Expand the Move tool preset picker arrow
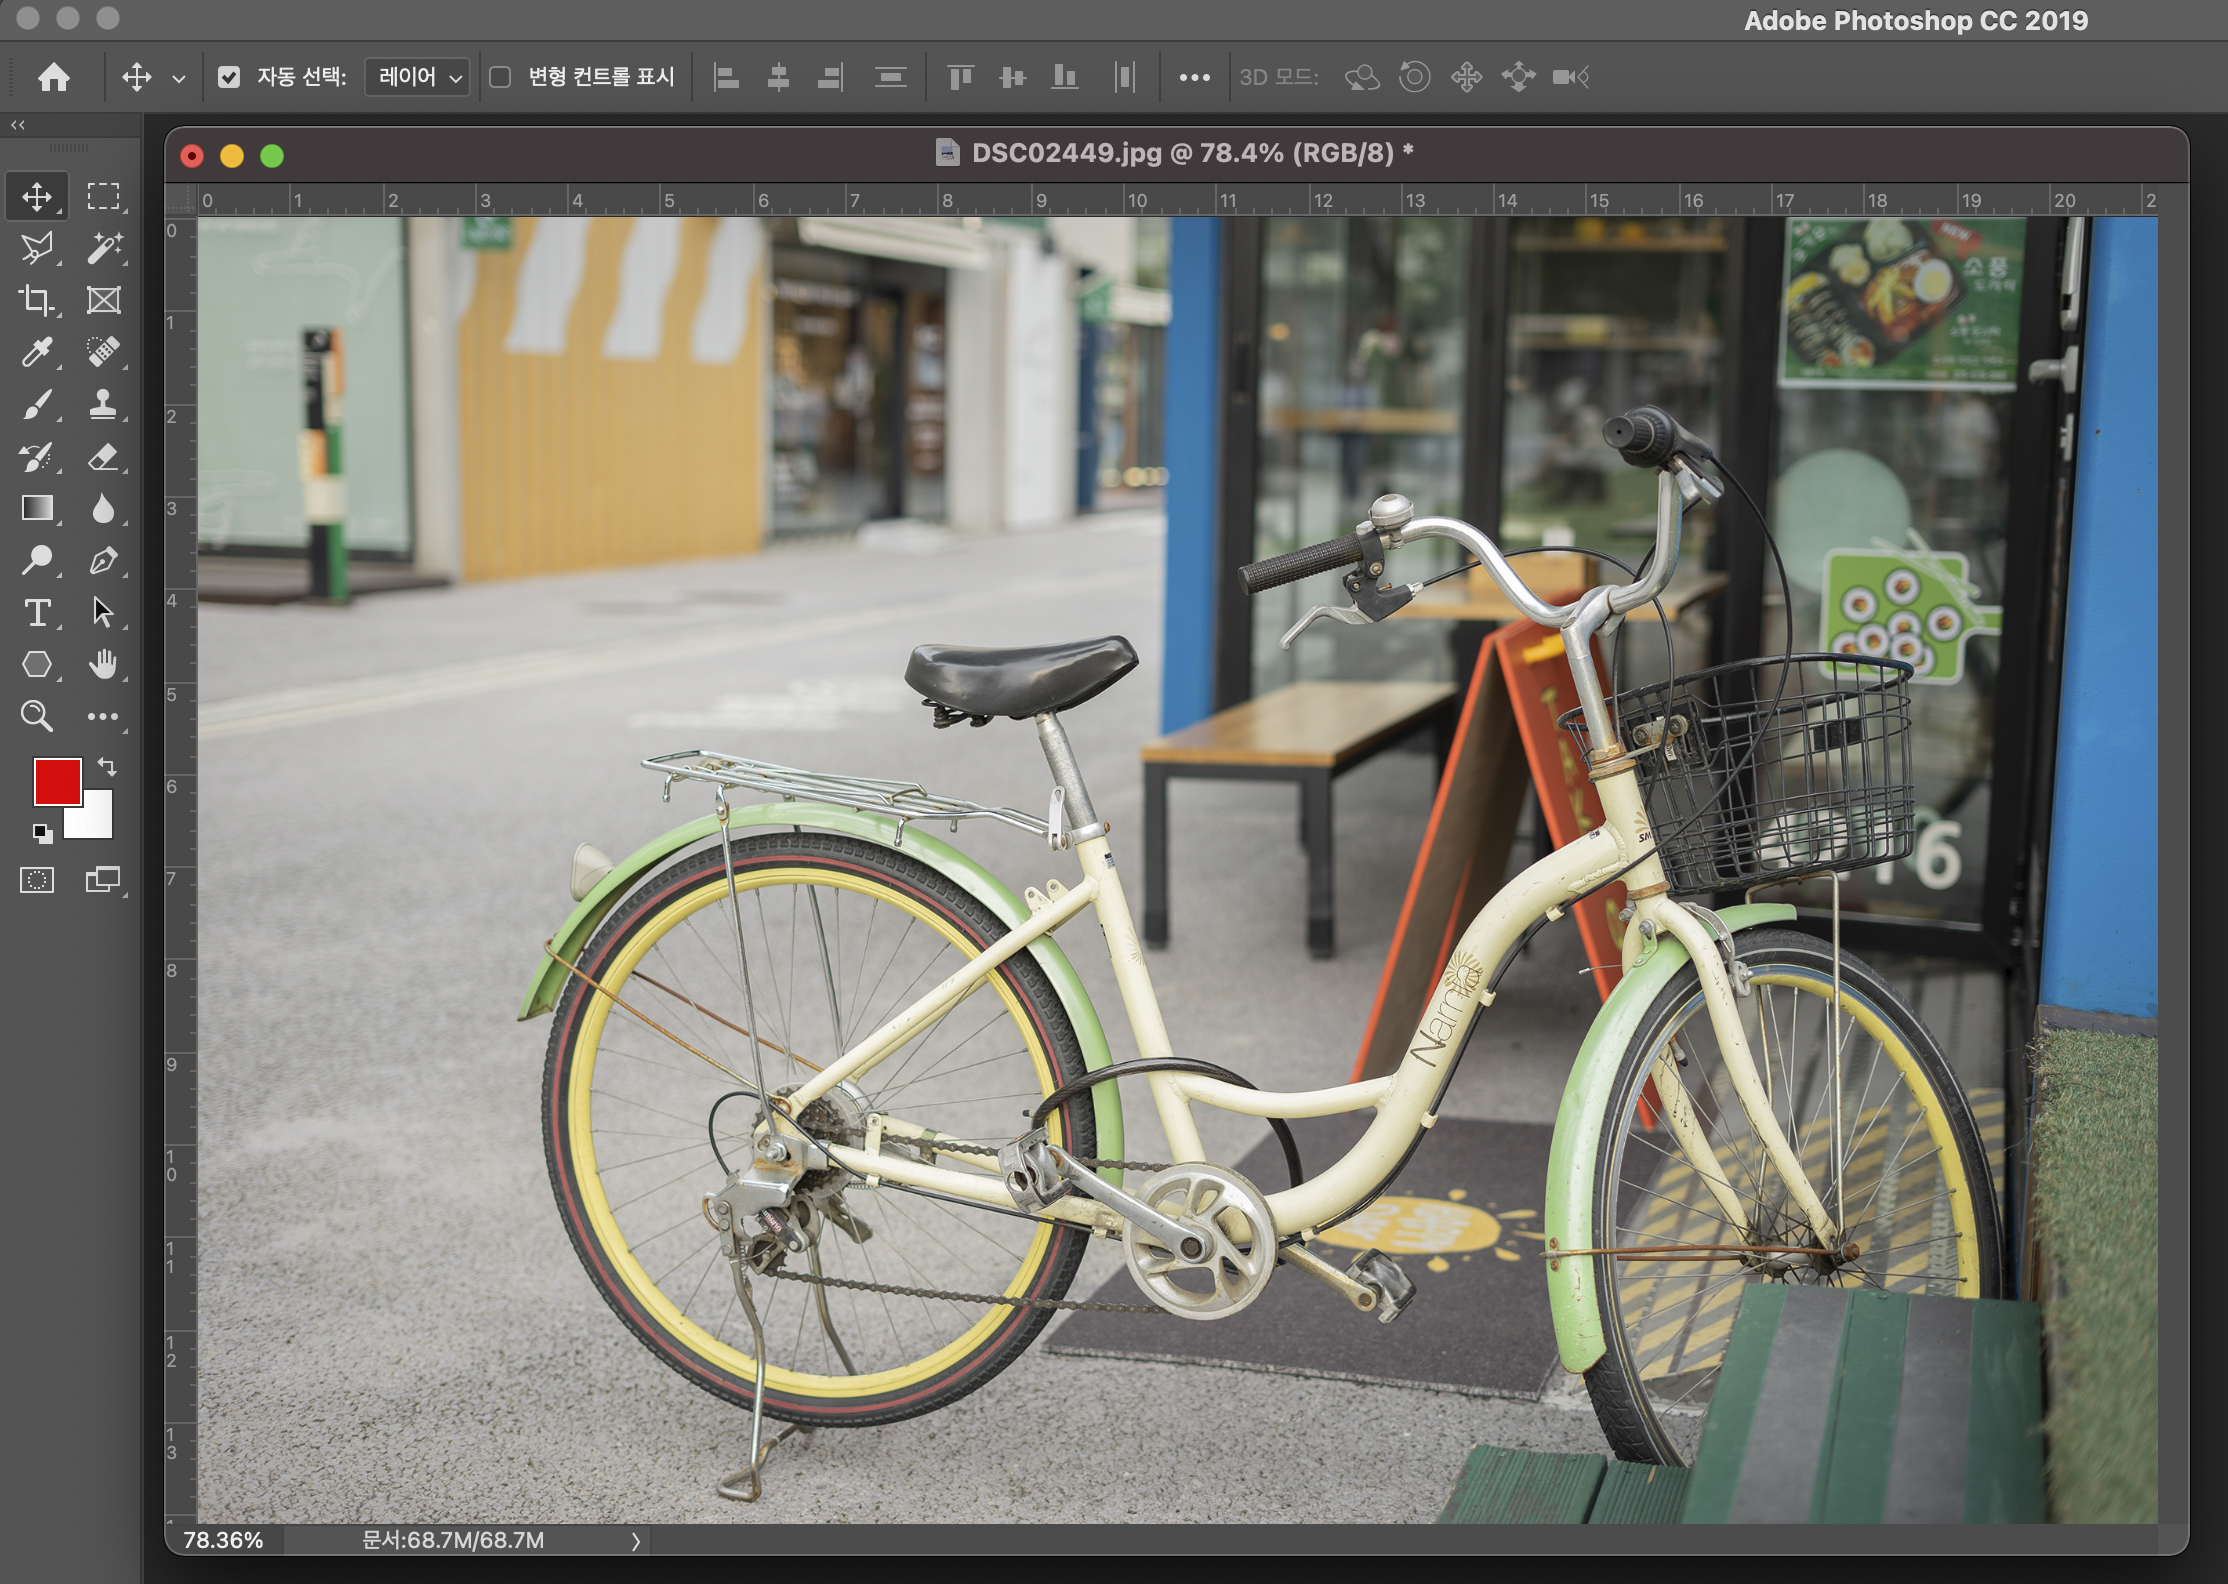 (x=179, y=78)
